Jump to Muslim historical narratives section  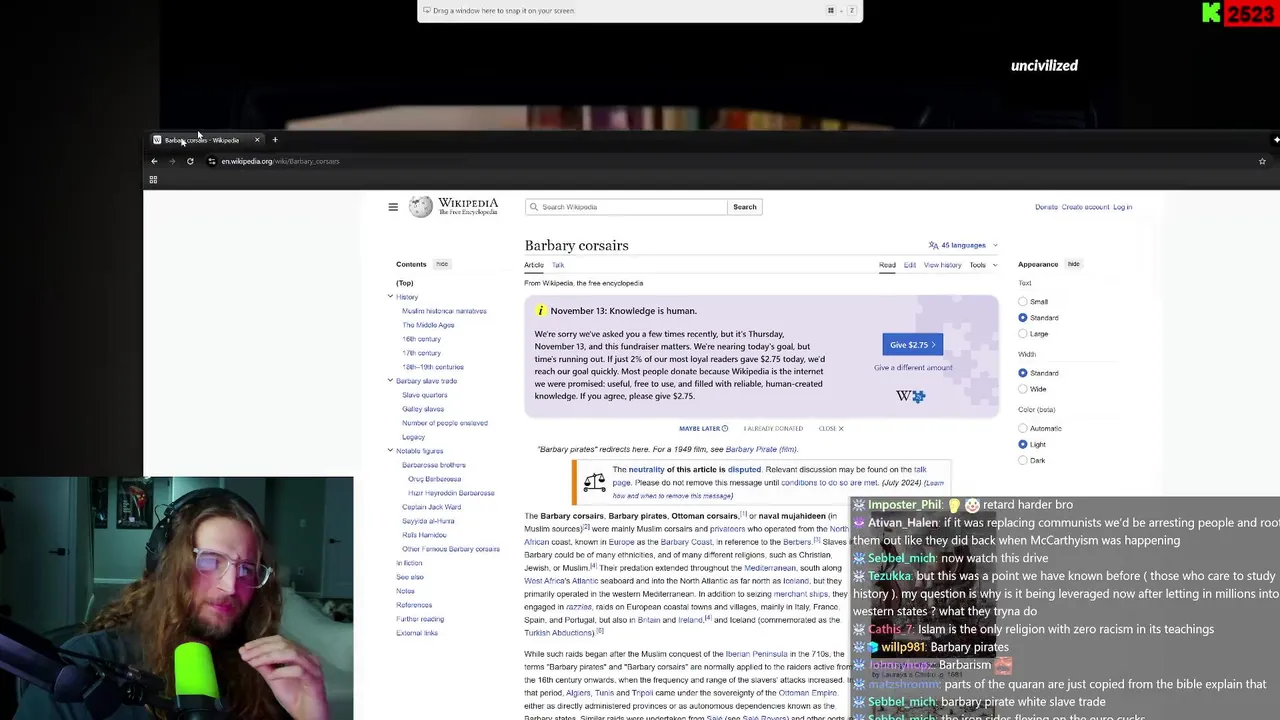pyautogui.click(x=444, y=311)
